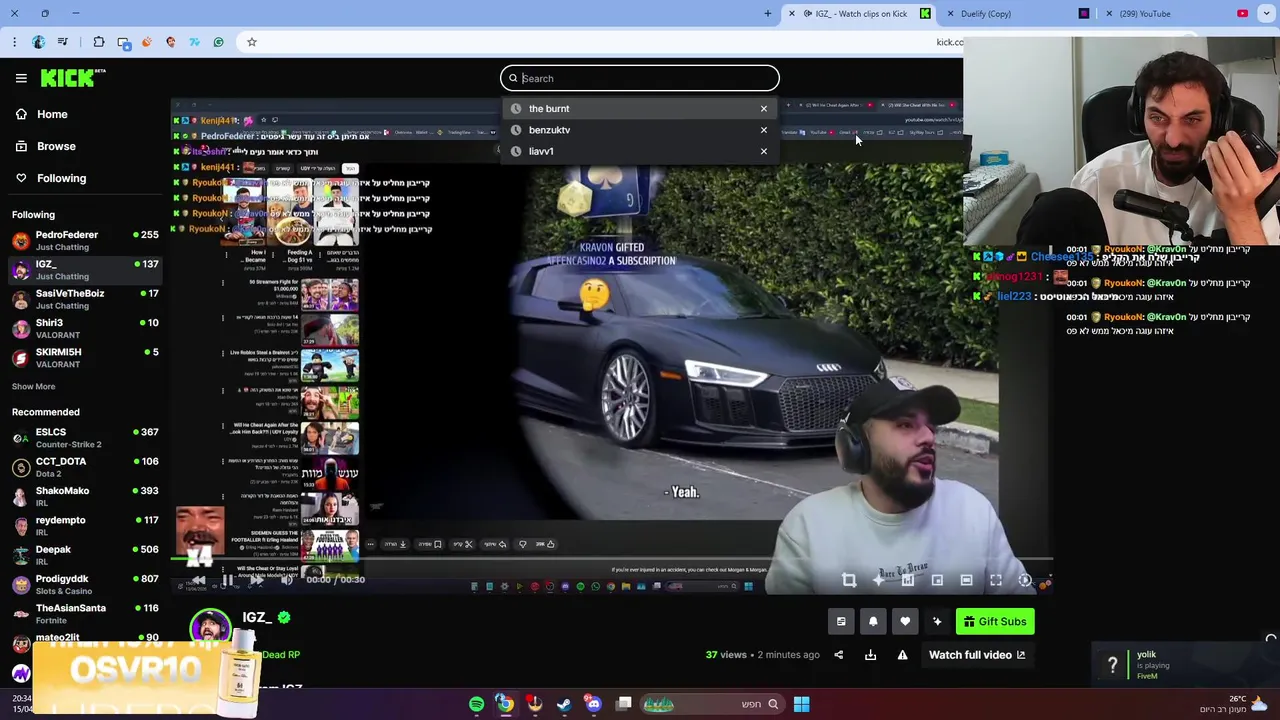1280x720 pixels.
Task: Open a new browser tab with the plus
Action: click(768, 13)
